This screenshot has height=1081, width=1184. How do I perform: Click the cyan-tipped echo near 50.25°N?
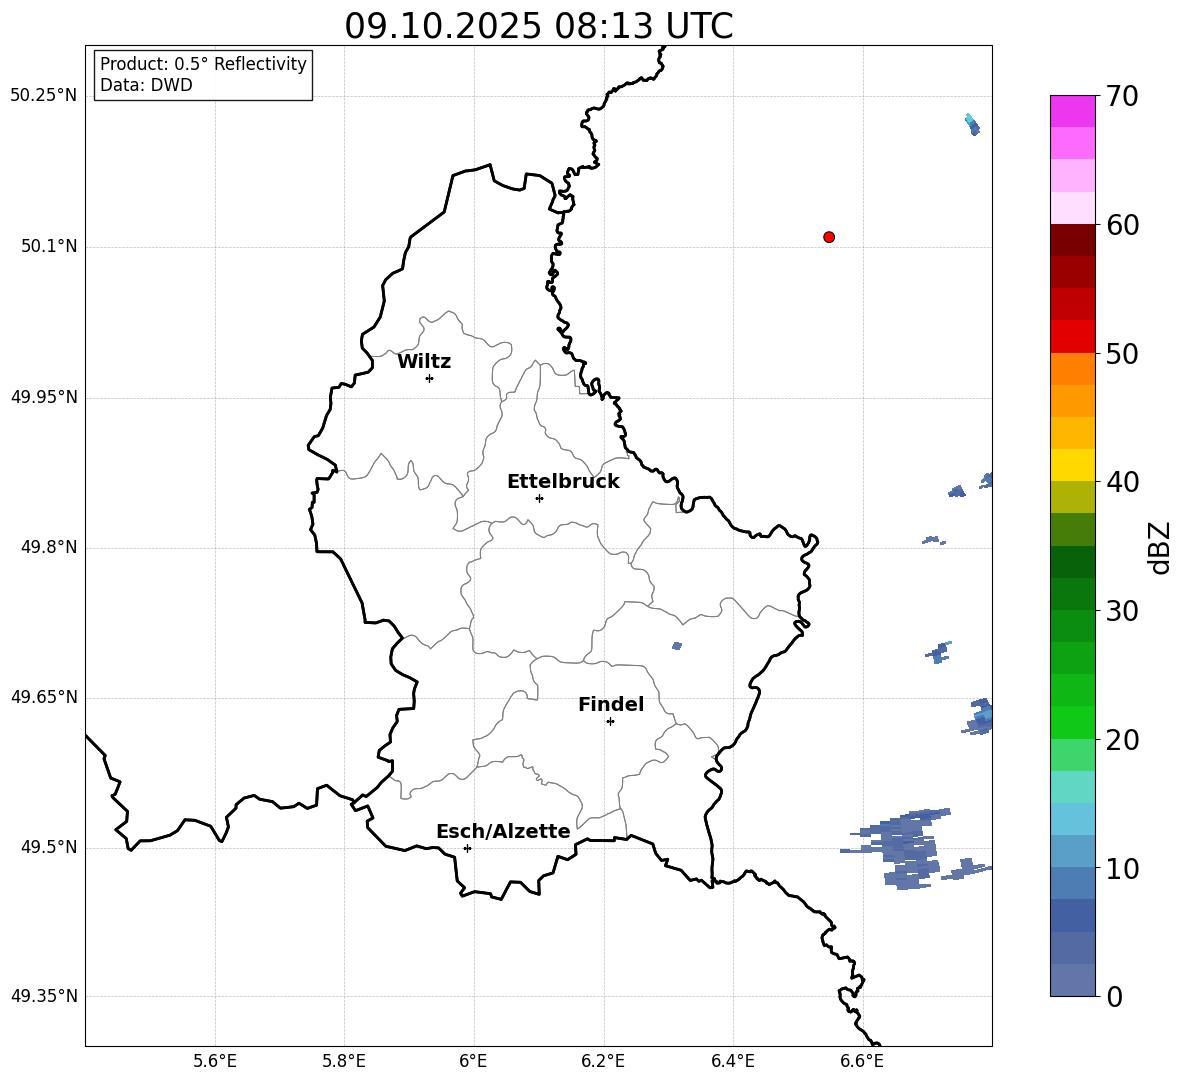[973, 125]
